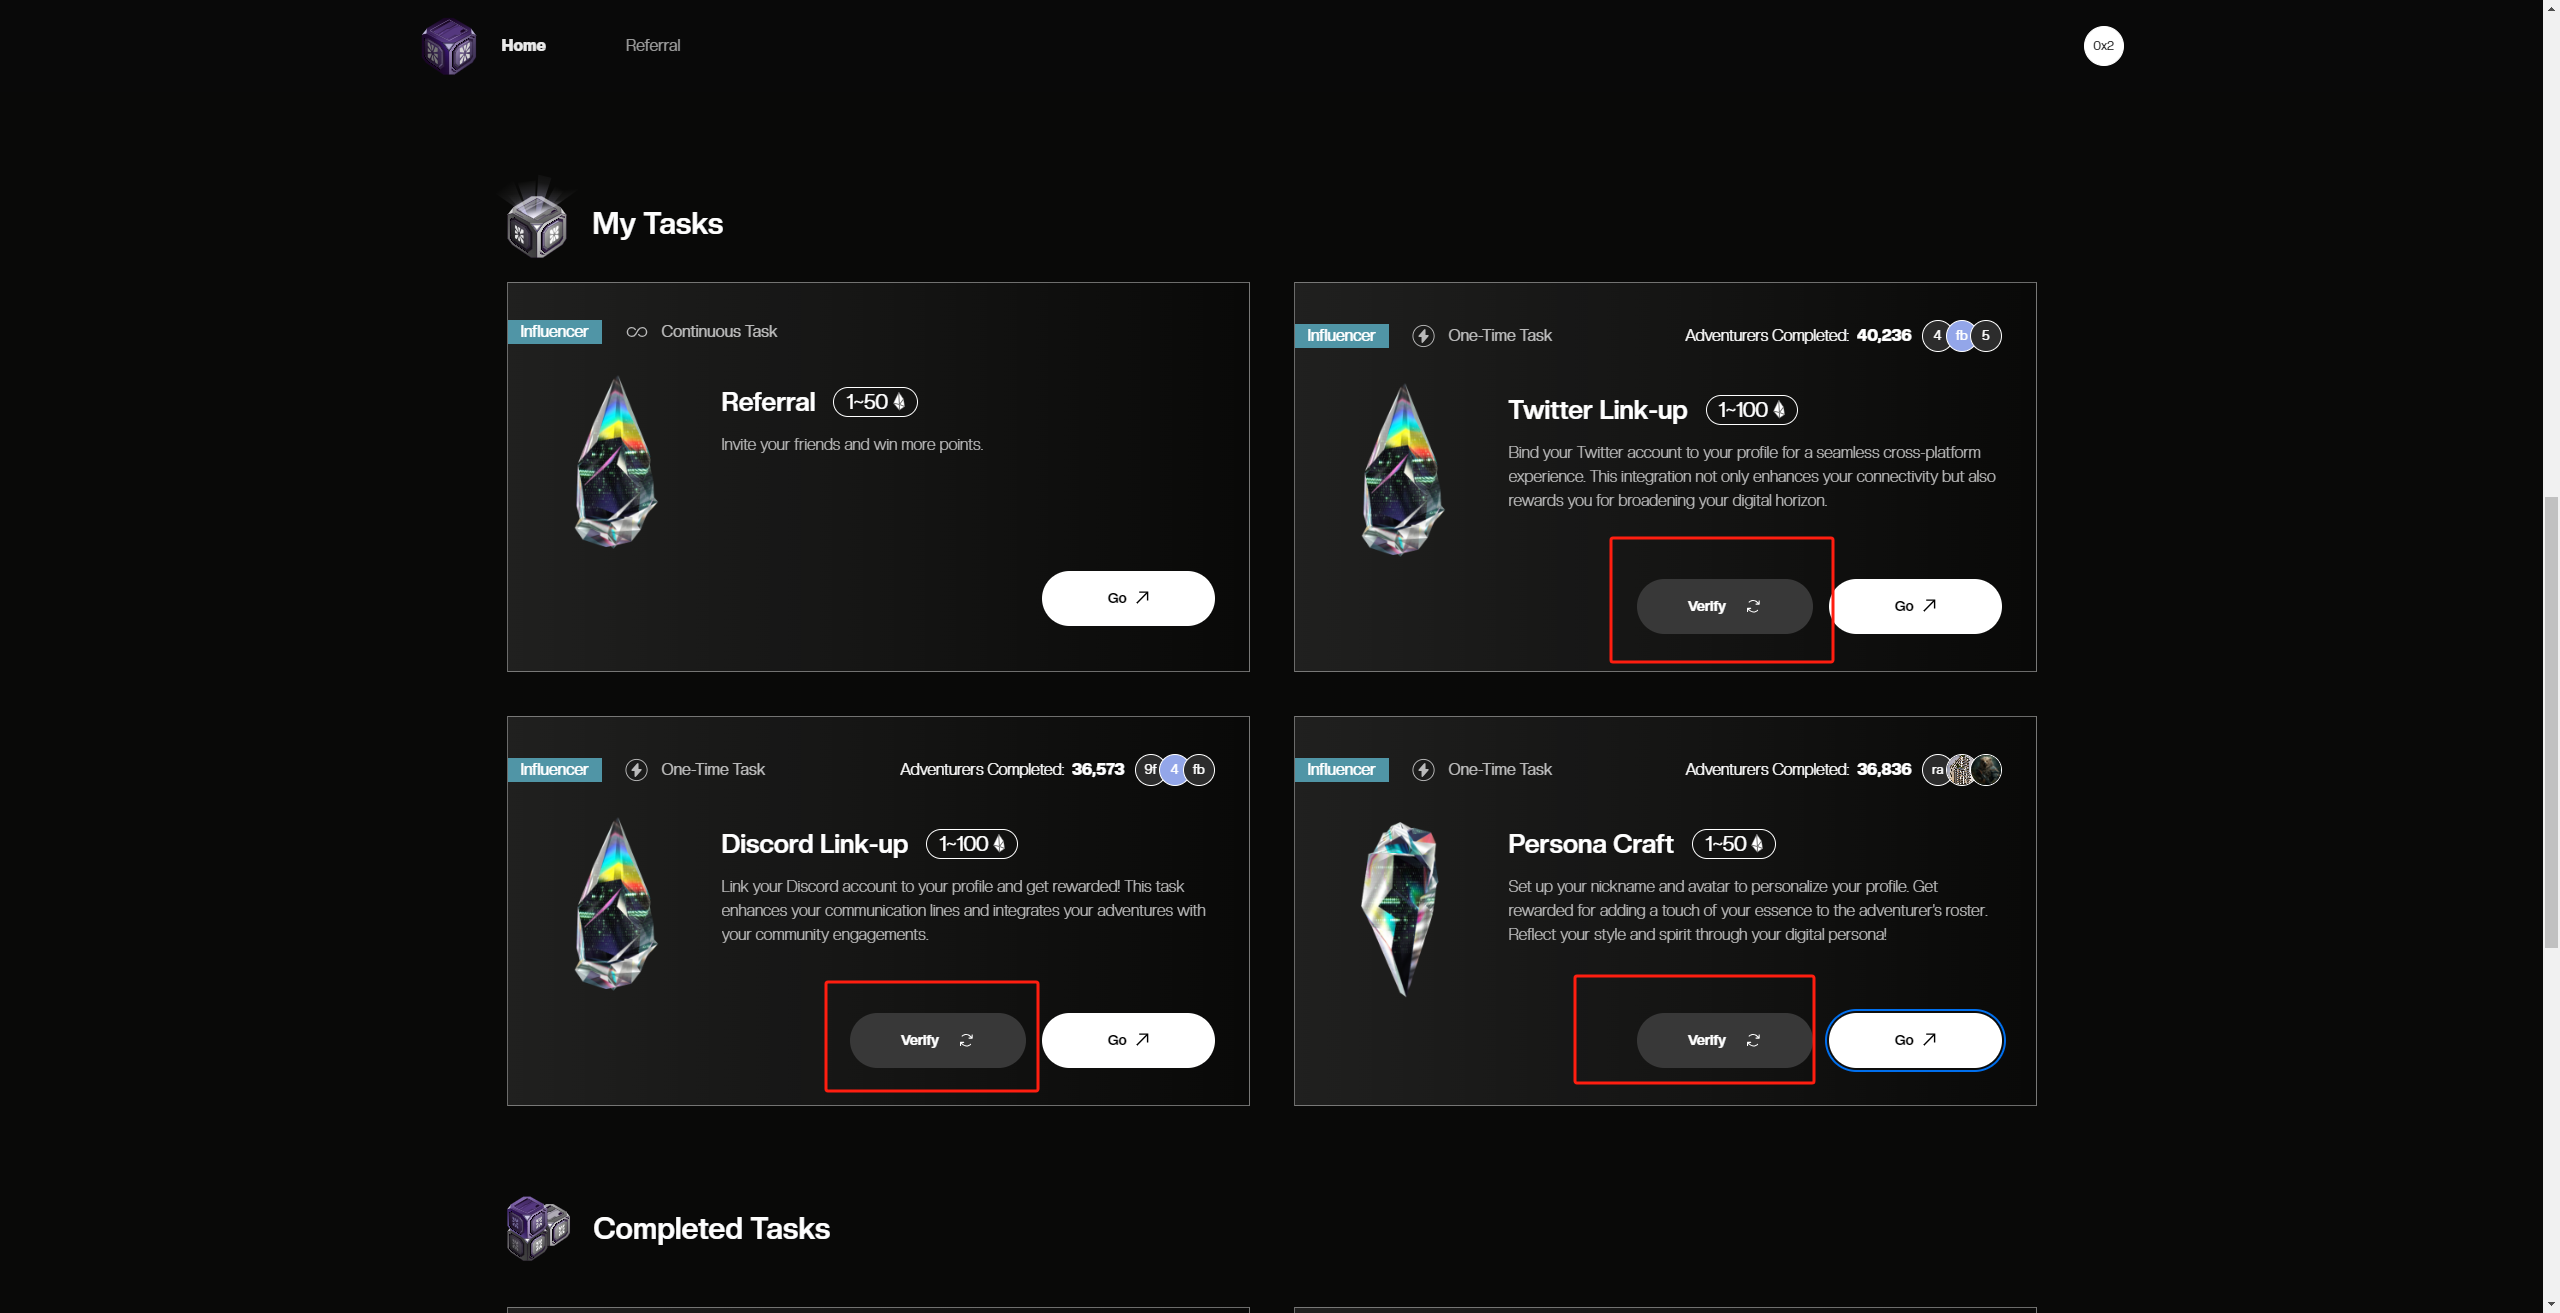Switch to the Referral nav page

point(653,46)
